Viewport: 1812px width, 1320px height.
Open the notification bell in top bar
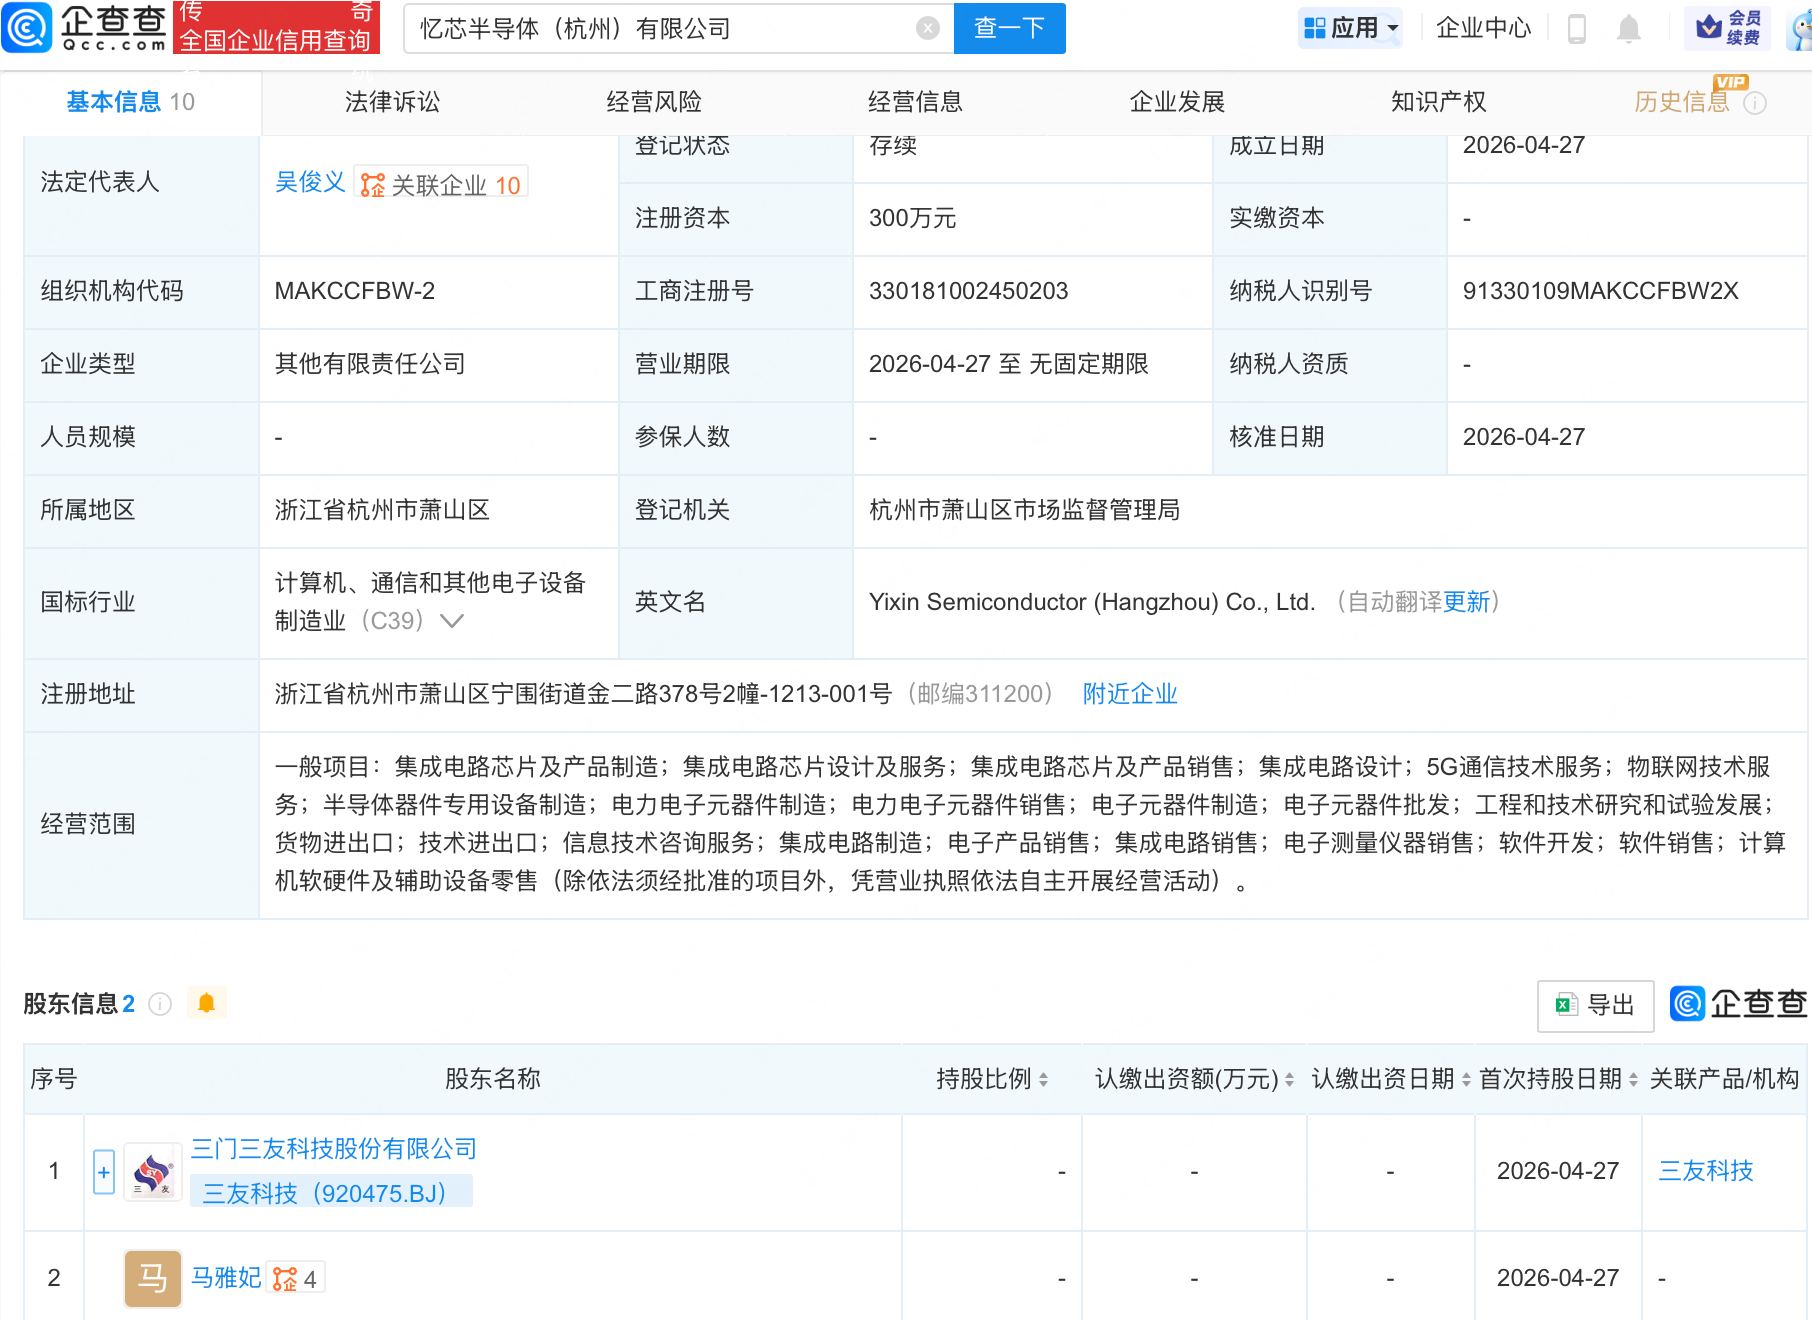tap(1628, 28)
